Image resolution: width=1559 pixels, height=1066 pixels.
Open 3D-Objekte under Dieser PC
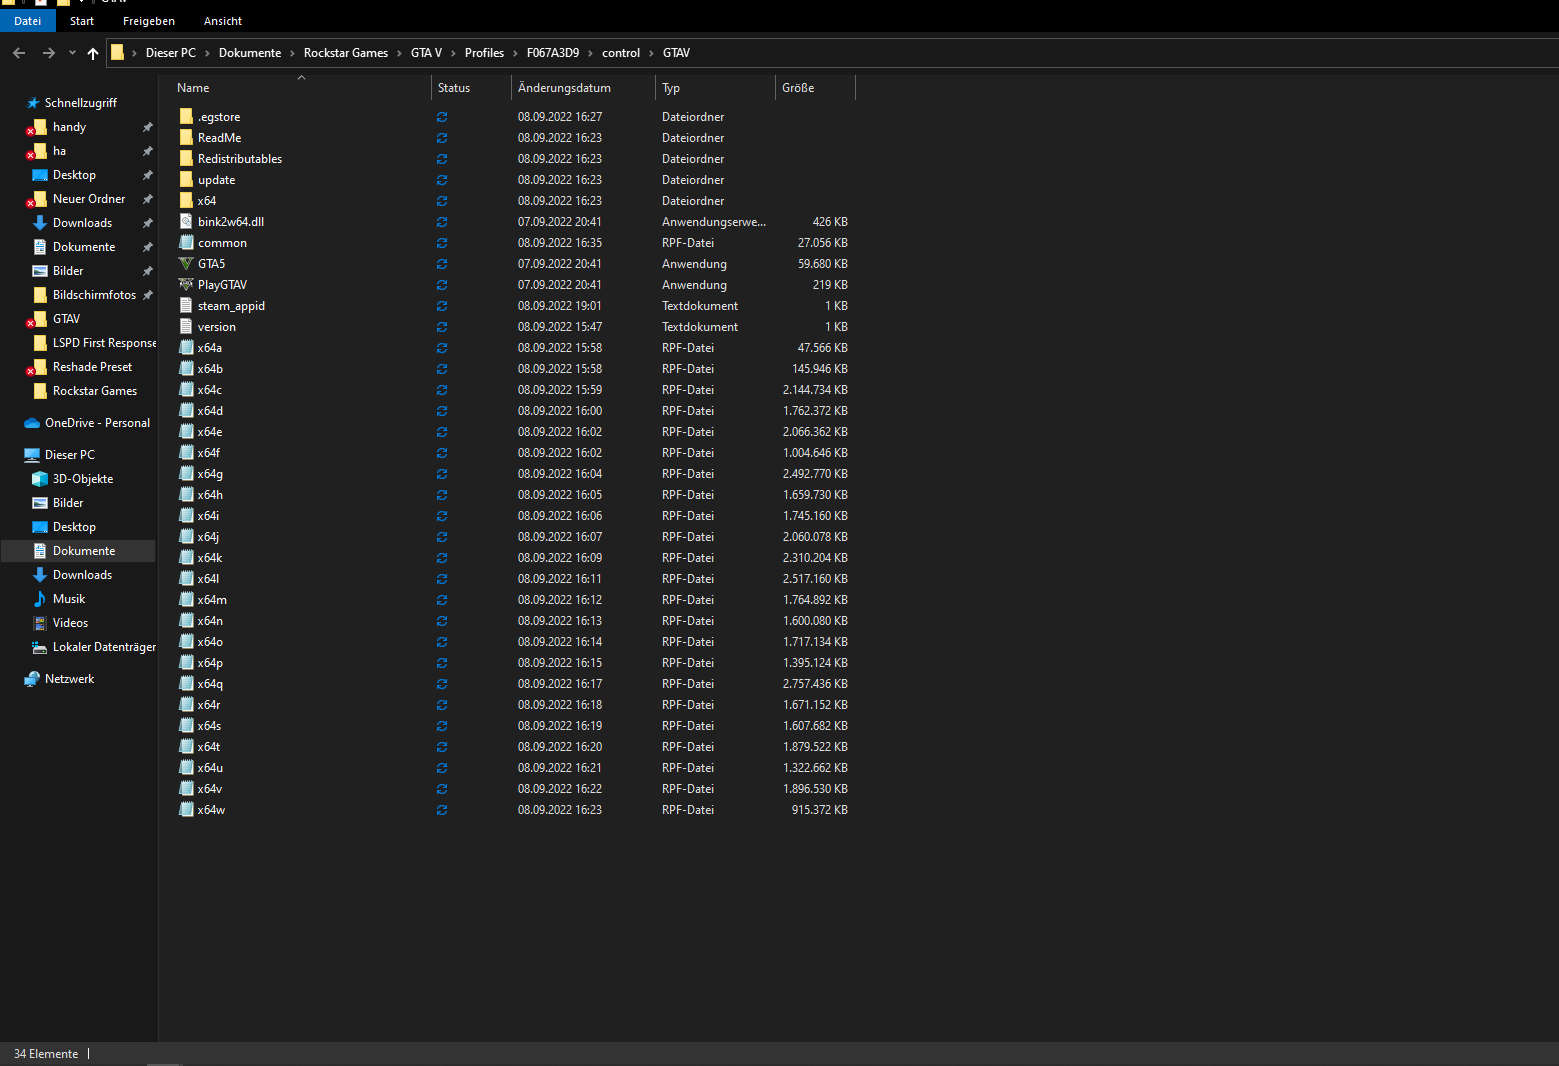pyautogui.click(x=82, y=479)
